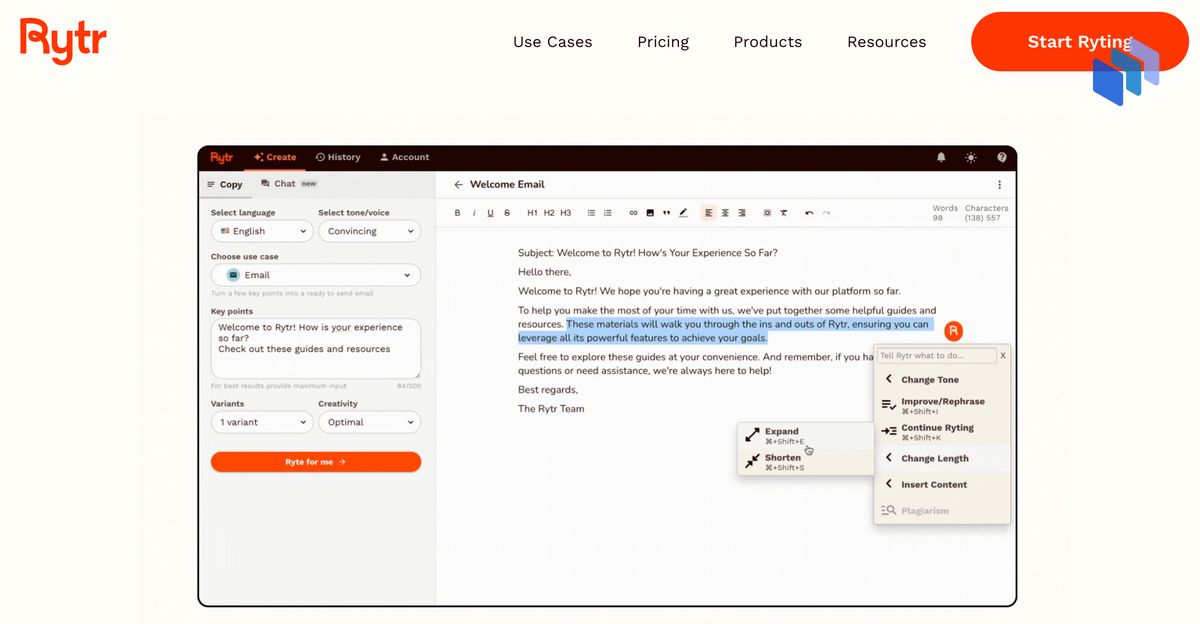Toggle bold formatting in the editor toolbar
1200x624 pixels.
(x=458, y=213)
